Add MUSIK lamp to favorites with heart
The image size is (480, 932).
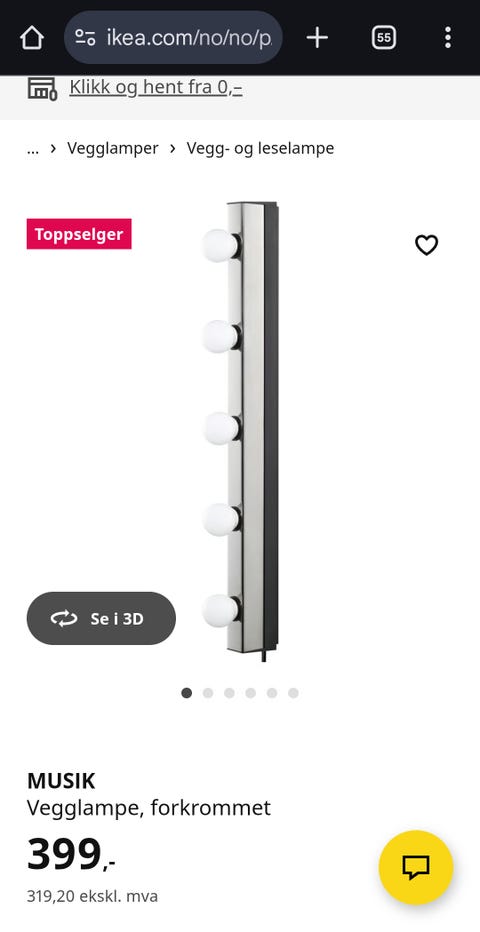(x=426, y=245)
